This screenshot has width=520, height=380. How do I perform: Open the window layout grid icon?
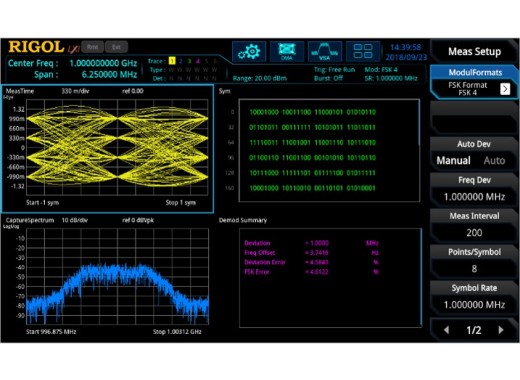(x=363, y=52)
